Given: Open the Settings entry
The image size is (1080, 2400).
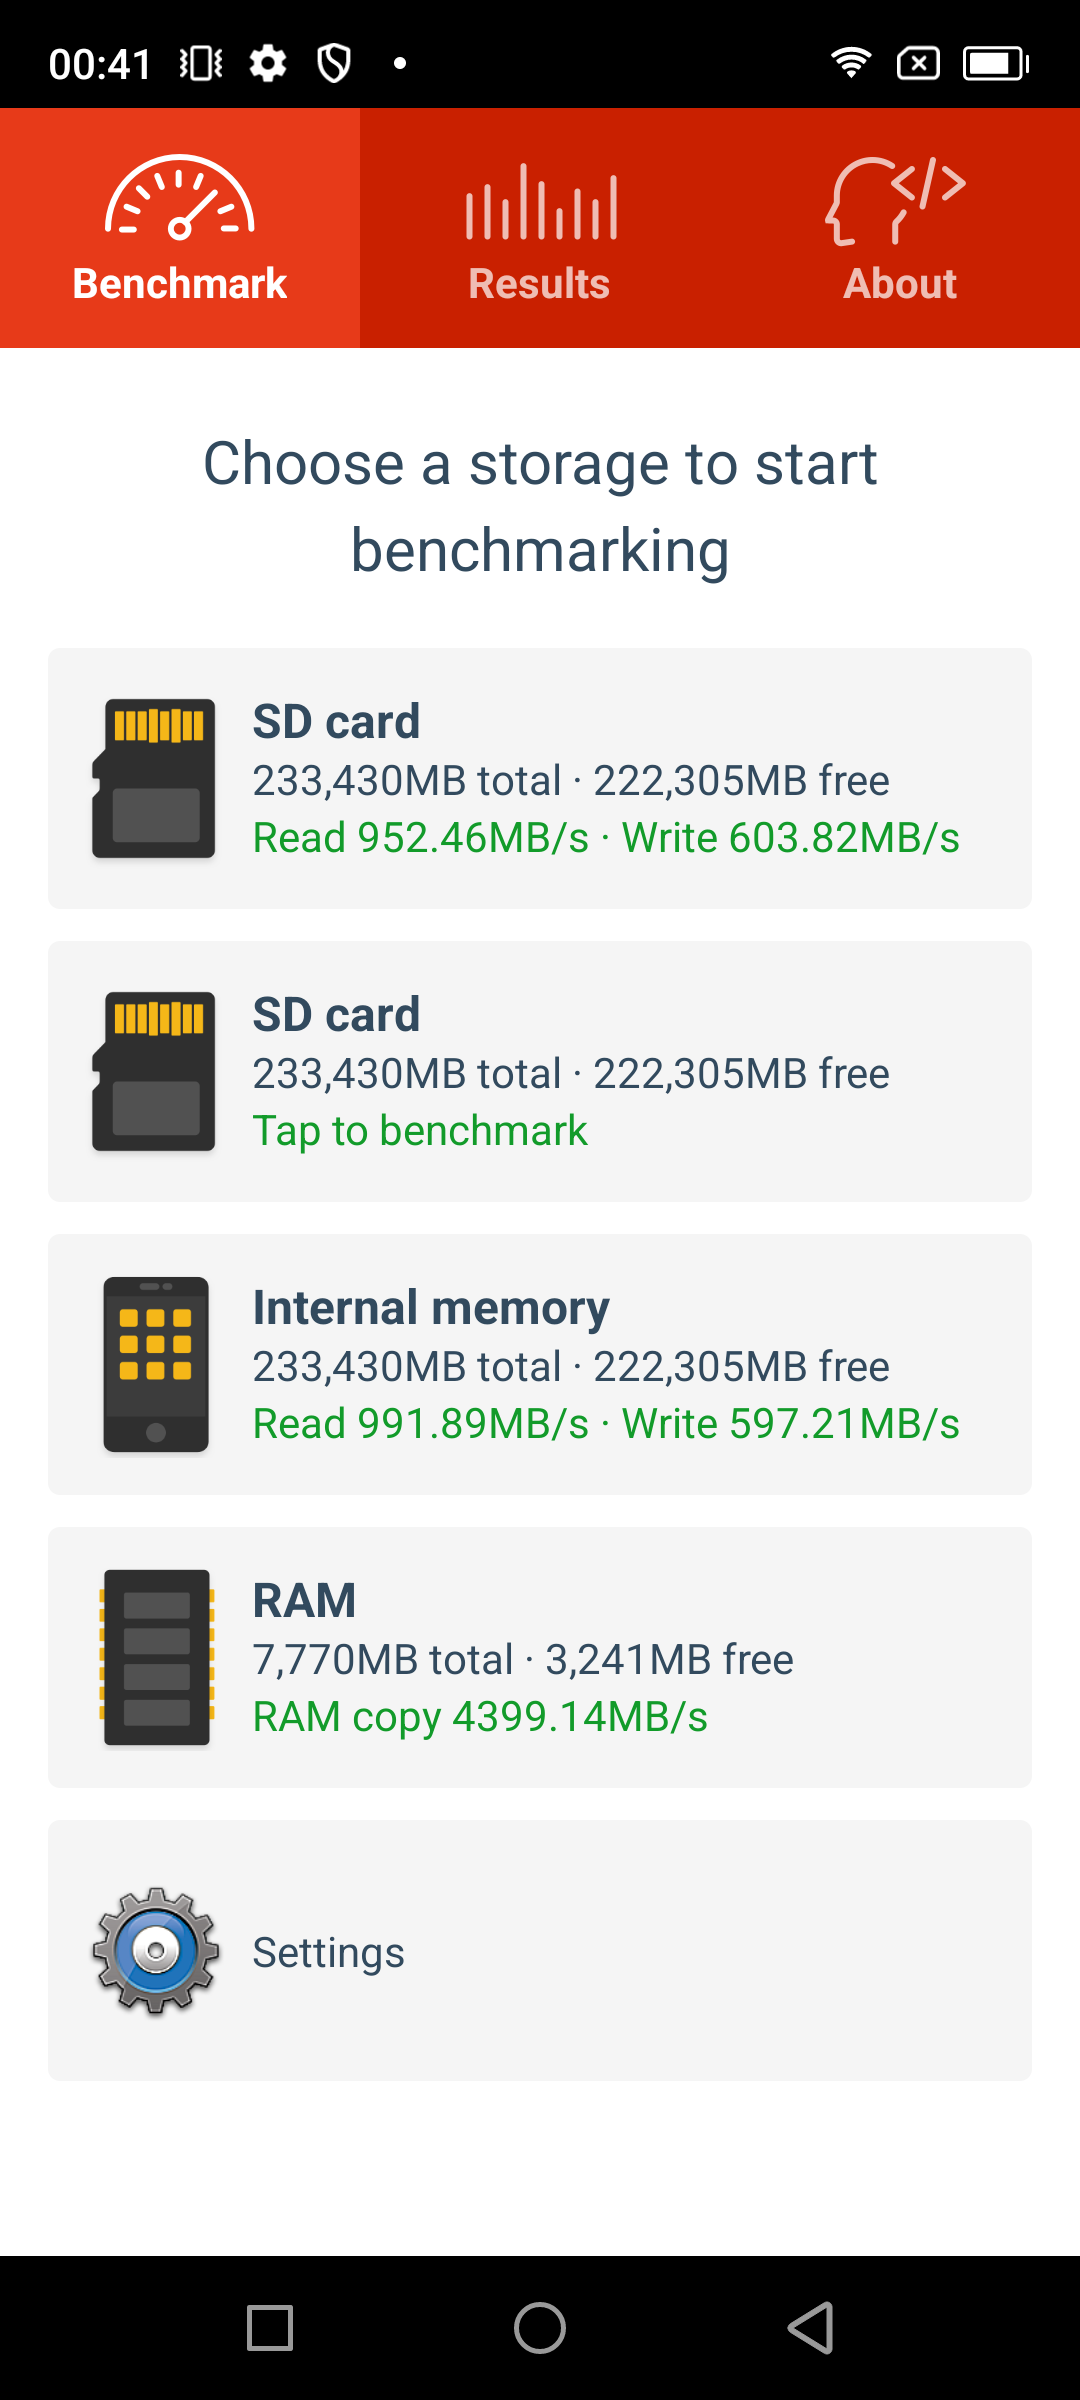Looking at the screenshot, I should (x=328, y=1952).
